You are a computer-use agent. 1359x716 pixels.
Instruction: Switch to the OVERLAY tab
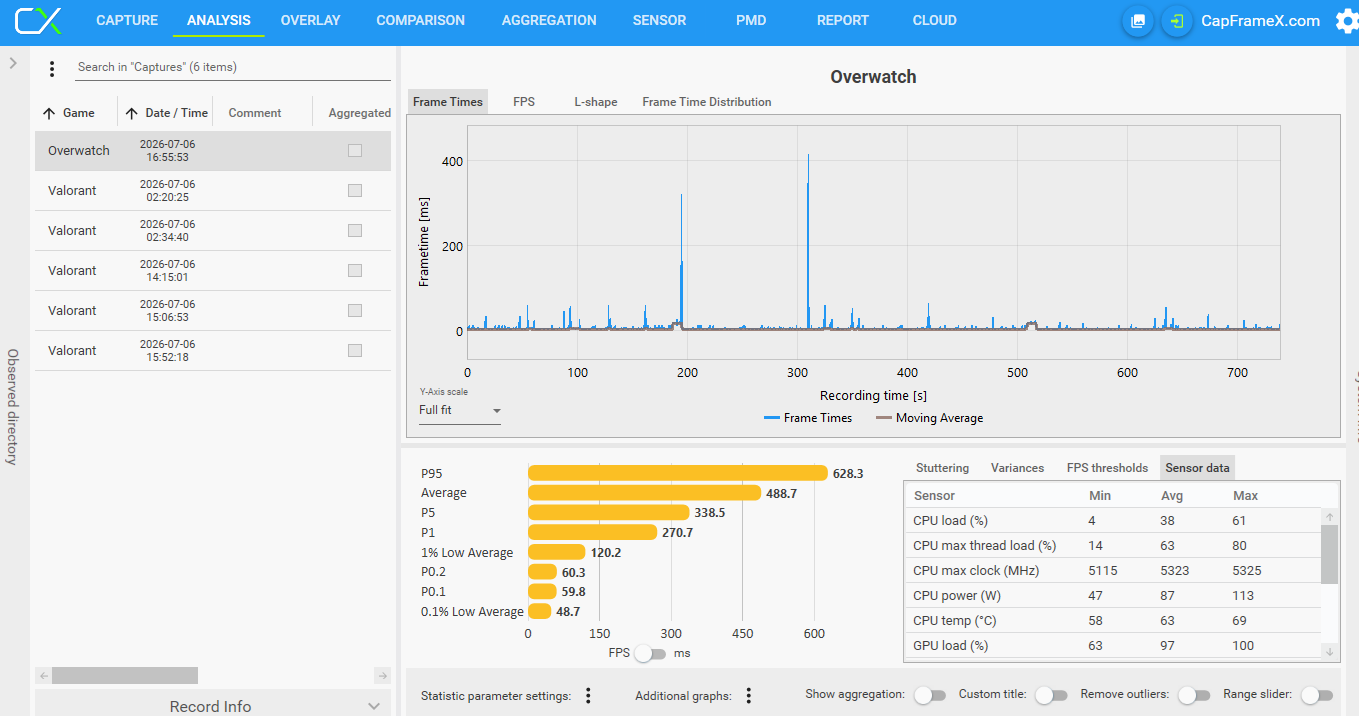pos(310,20)
